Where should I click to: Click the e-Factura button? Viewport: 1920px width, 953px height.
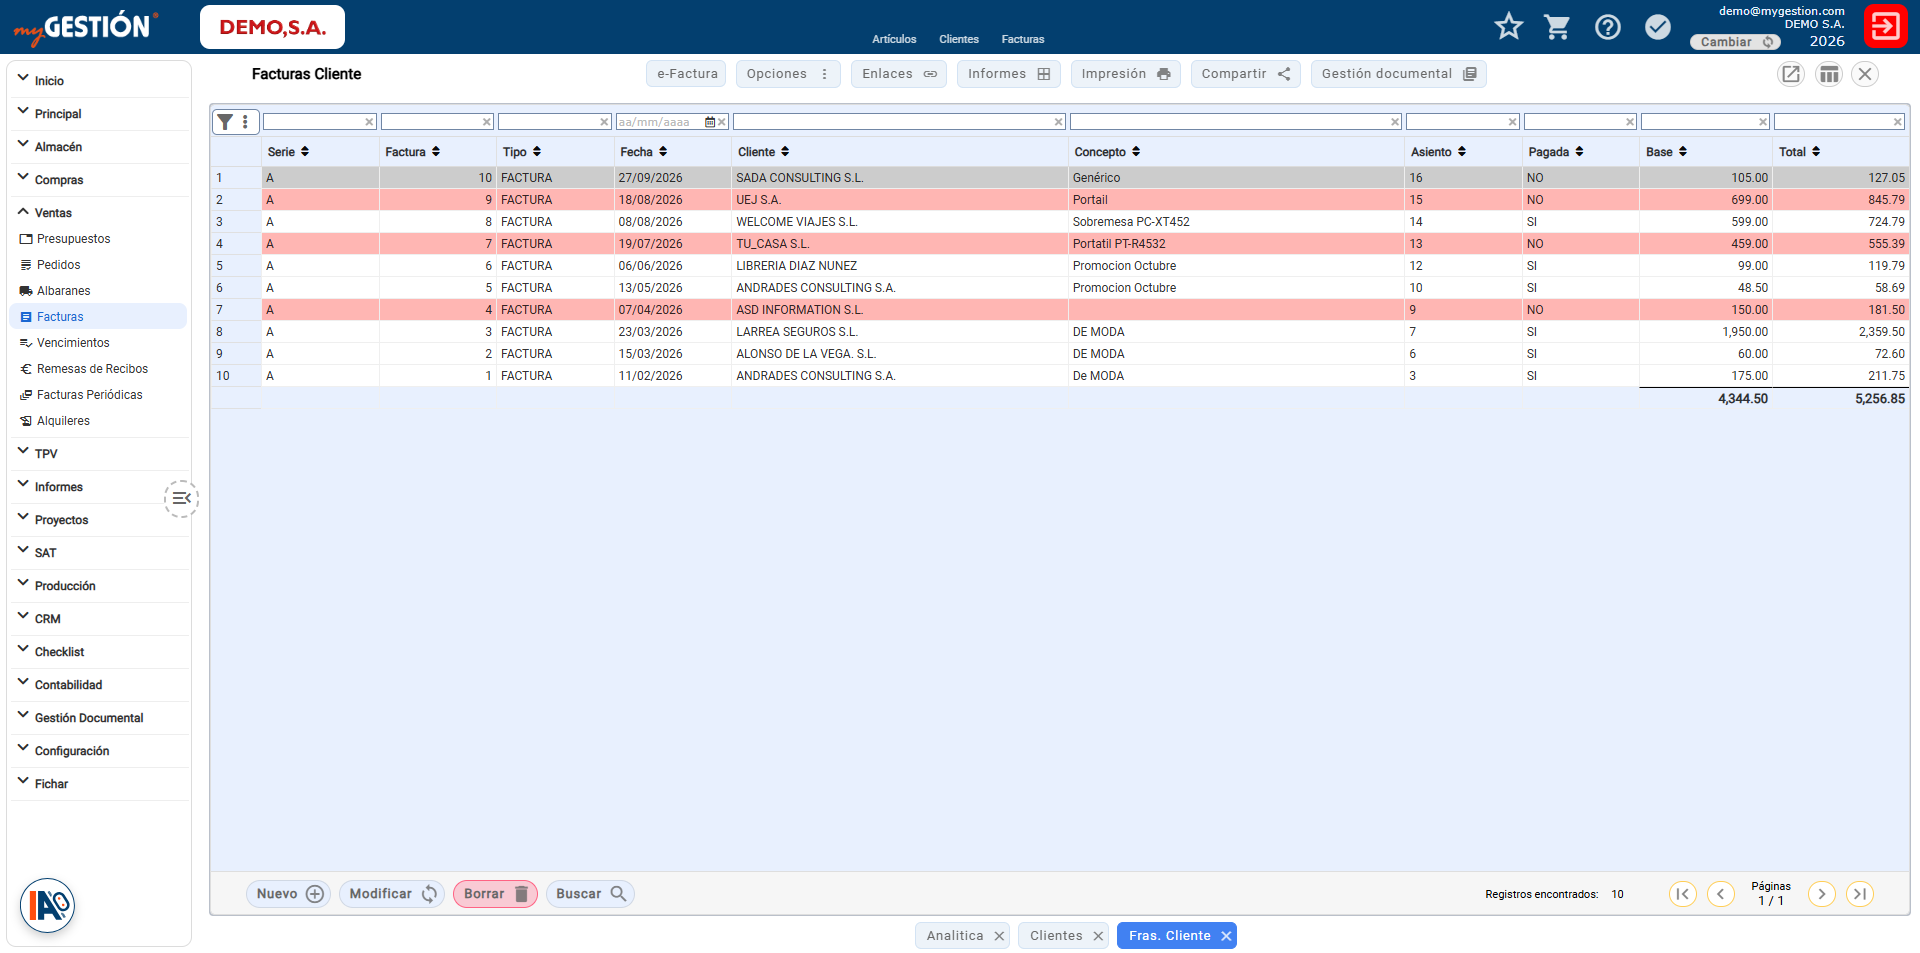(687, 74)
